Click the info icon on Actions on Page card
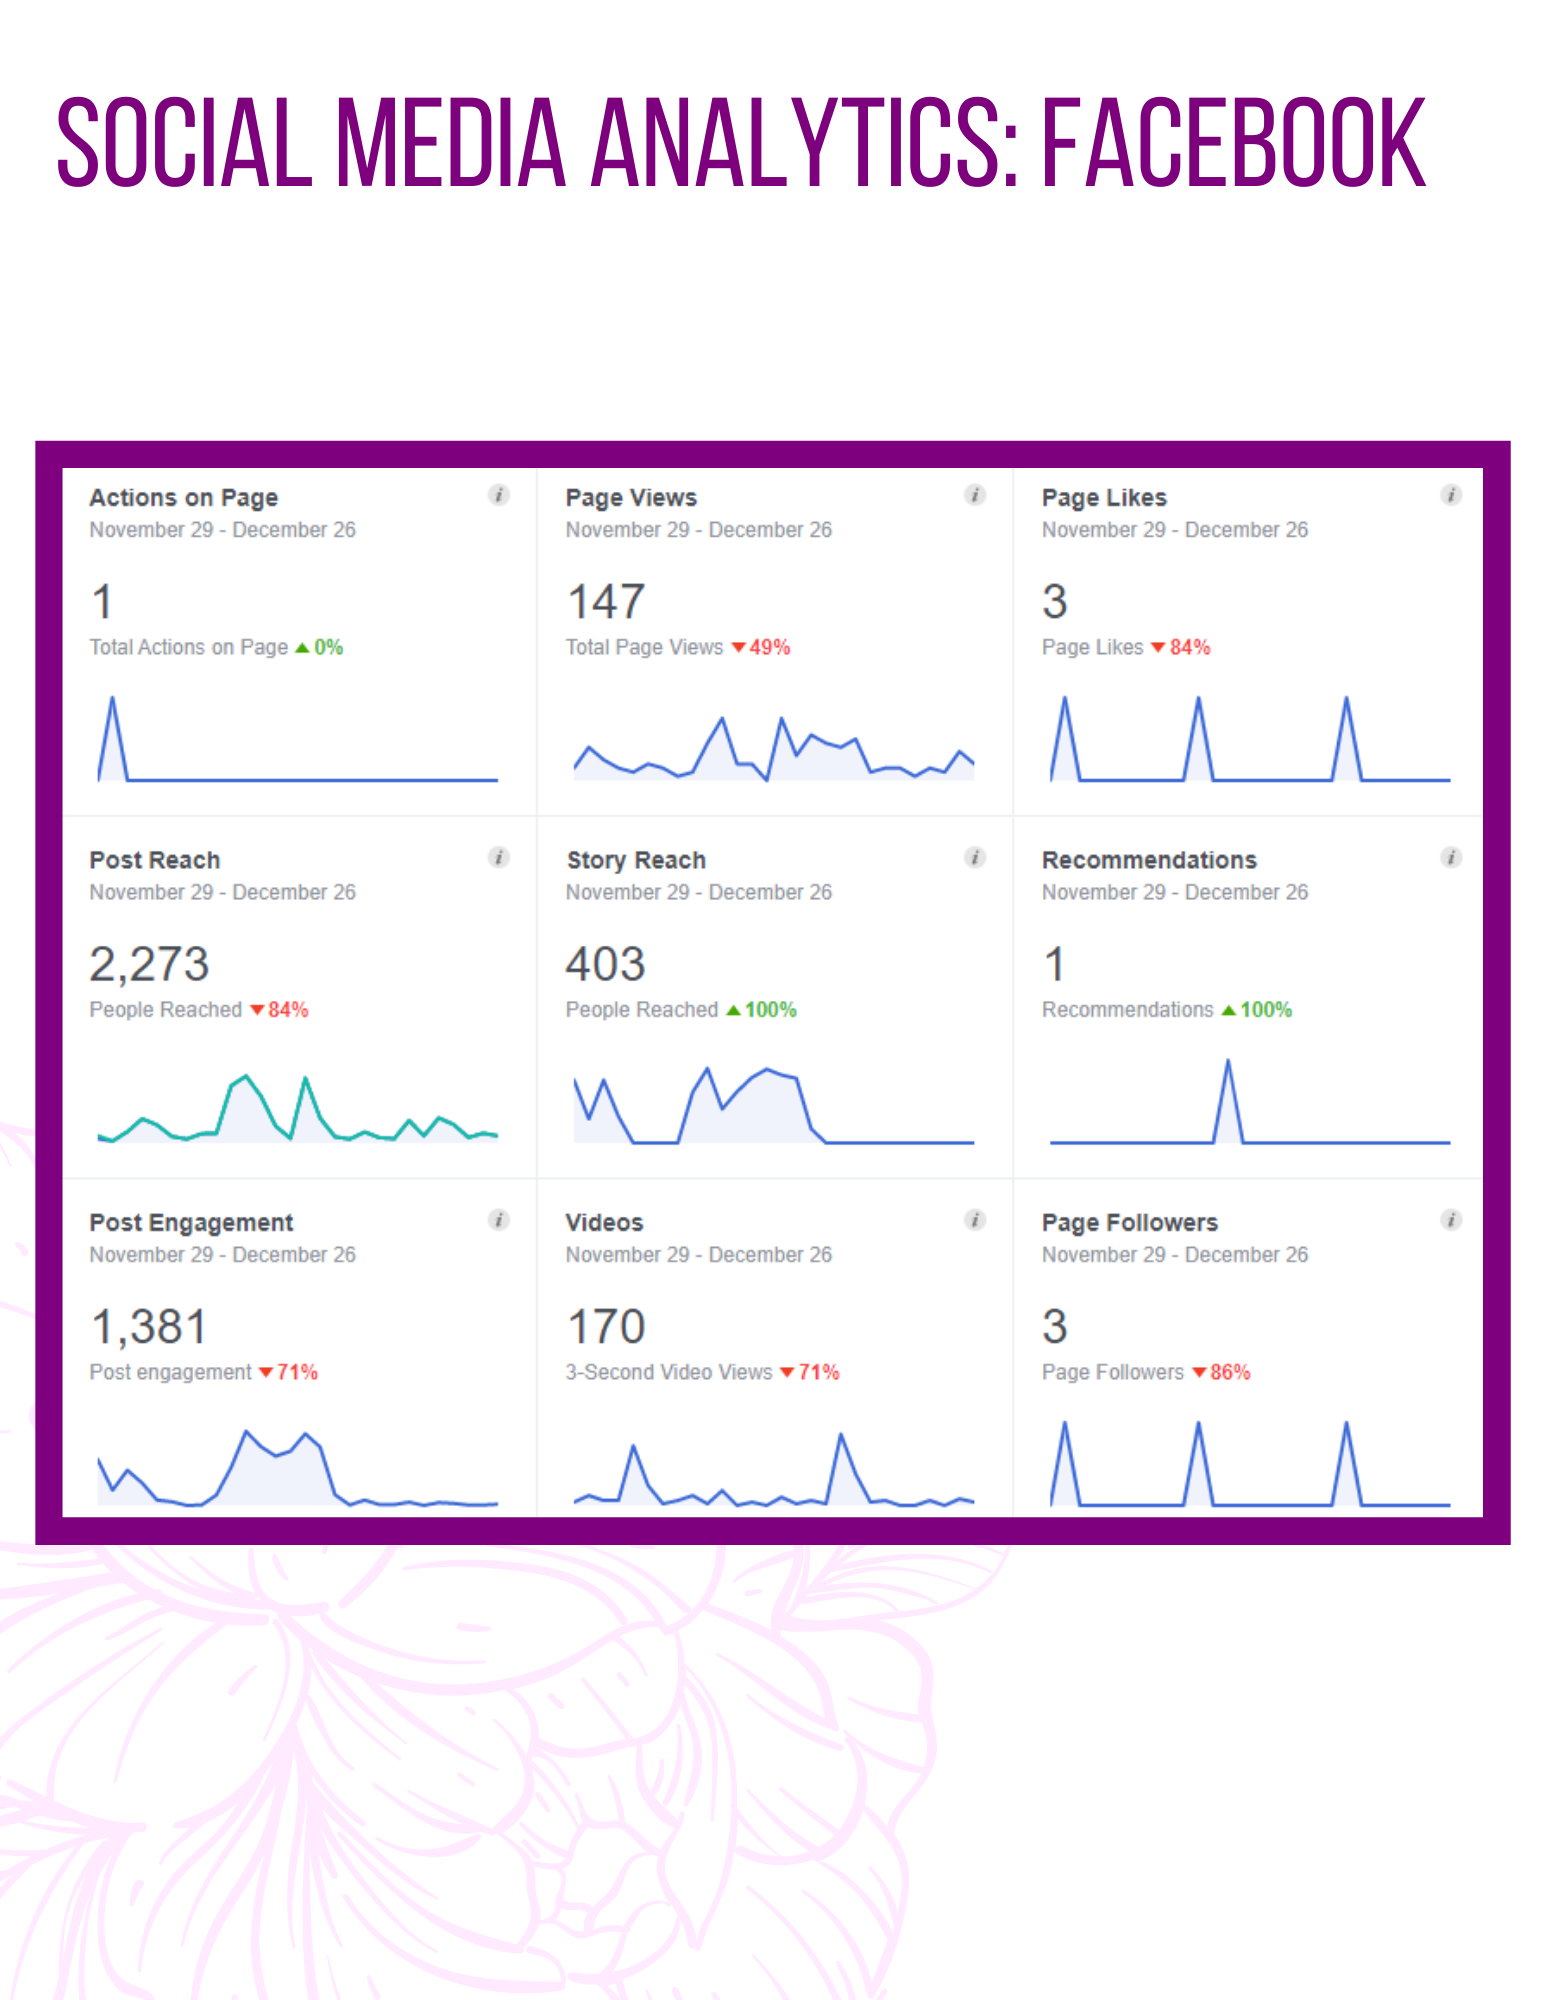This screenshot has width=1545, height=2000. (498, 495)
